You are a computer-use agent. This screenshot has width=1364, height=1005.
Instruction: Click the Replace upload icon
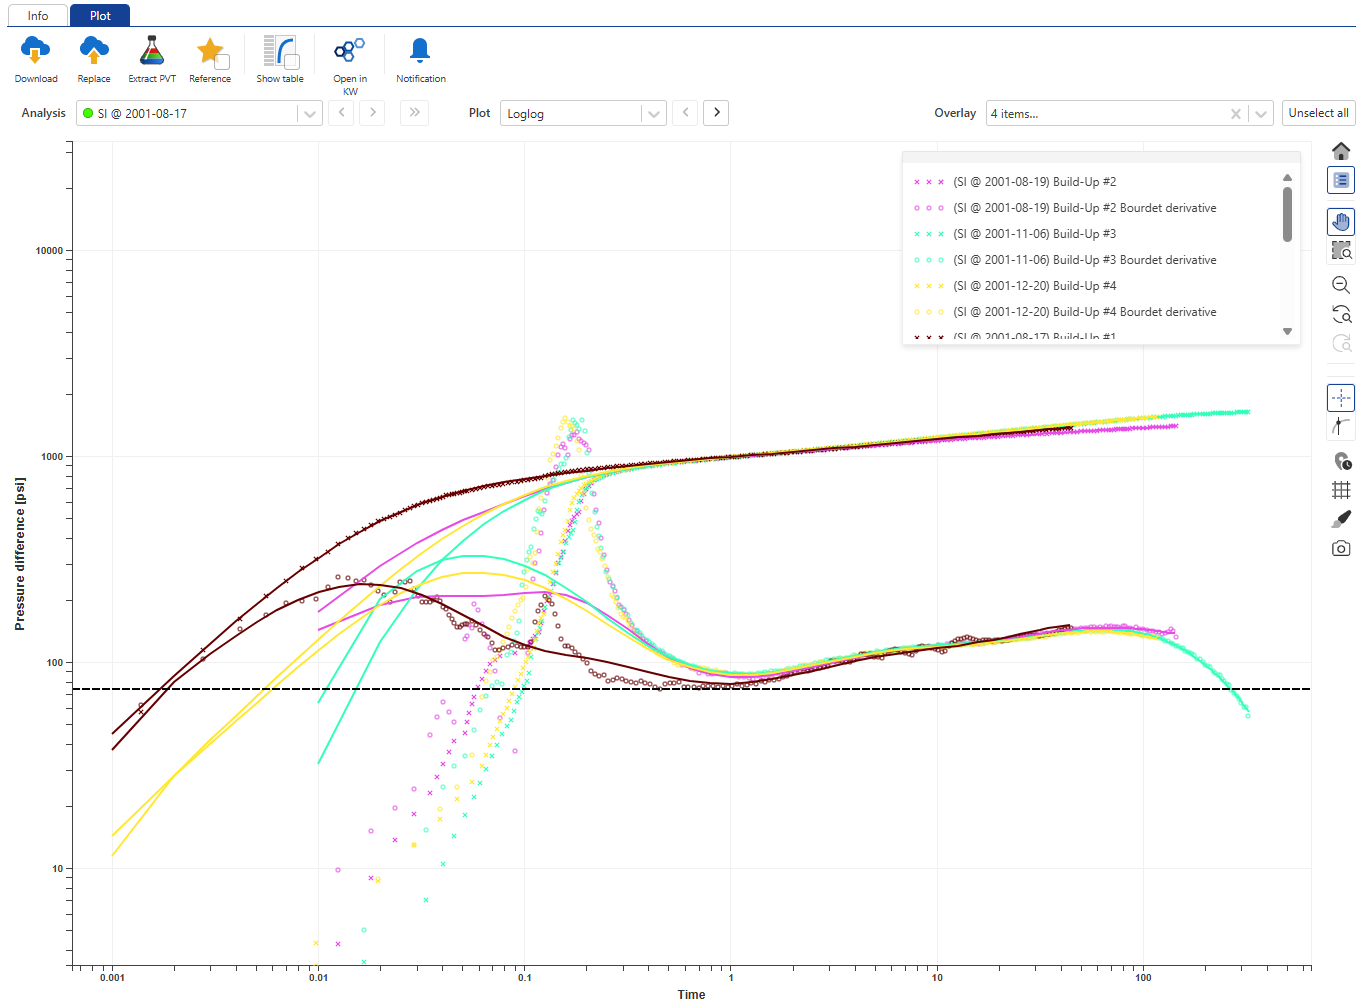(x=94, y=51)
